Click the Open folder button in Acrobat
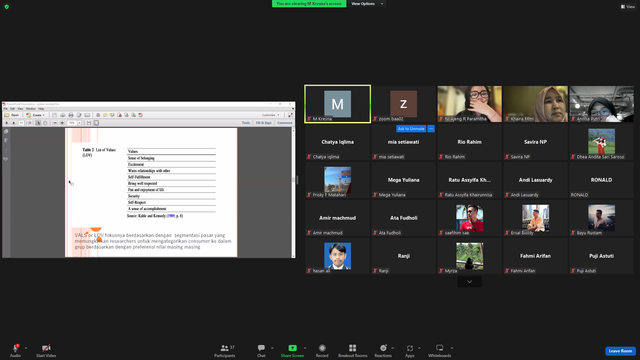The height and width of the screenshot is (360, 640). pos(11,115)
